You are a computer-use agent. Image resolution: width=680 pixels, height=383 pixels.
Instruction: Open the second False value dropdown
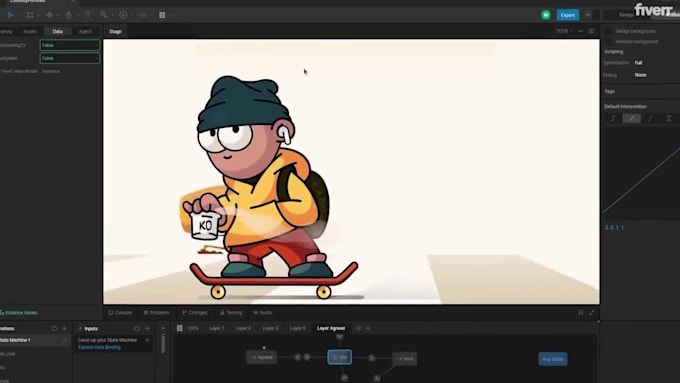(69, 58)
